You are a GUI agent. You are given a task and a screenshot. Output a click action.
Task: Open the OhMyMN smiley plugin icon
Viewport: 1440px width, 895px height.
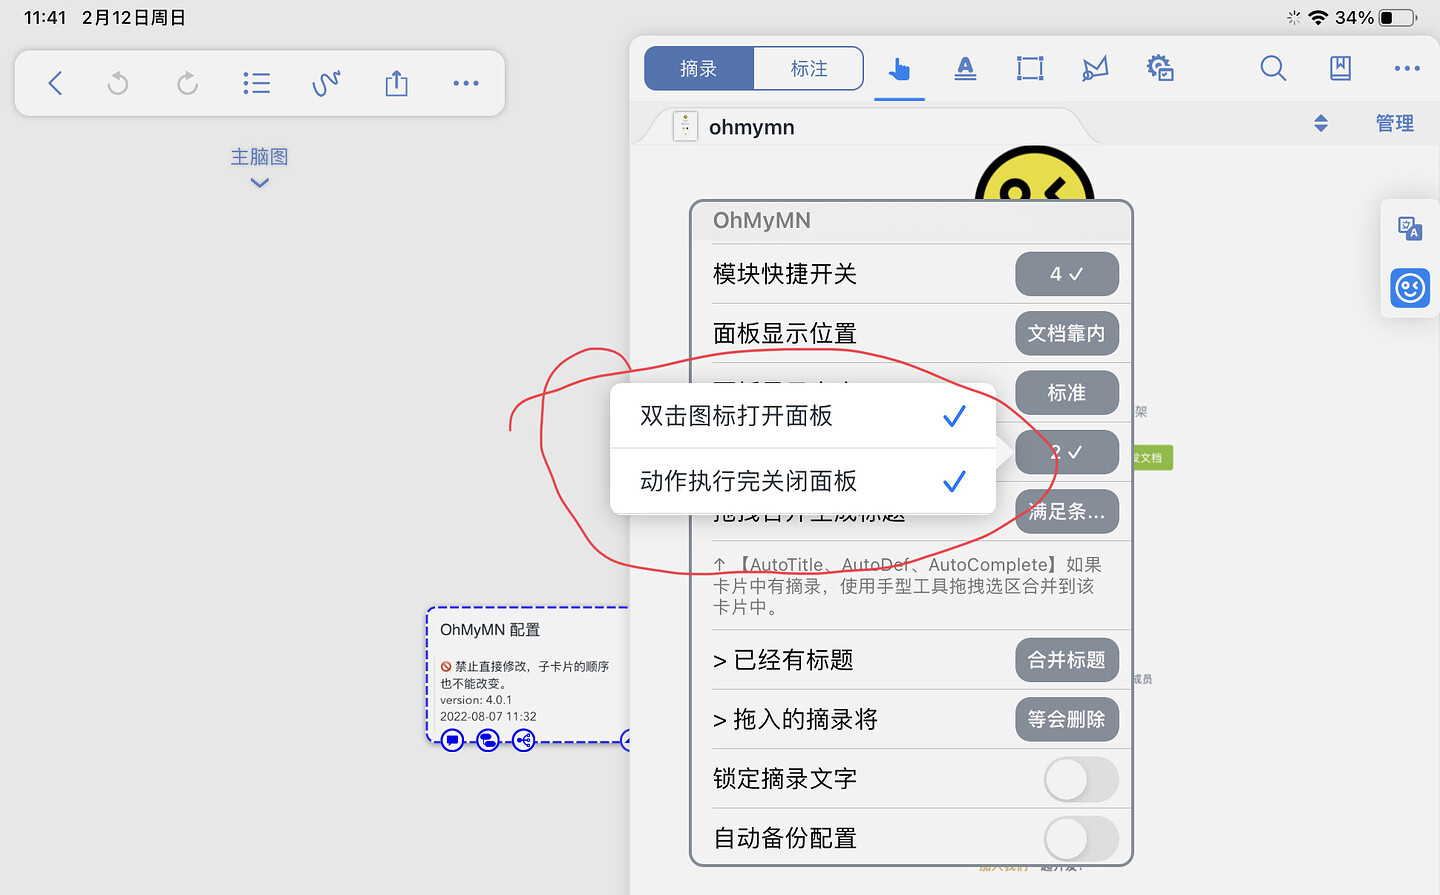(x=1410, y=288)
